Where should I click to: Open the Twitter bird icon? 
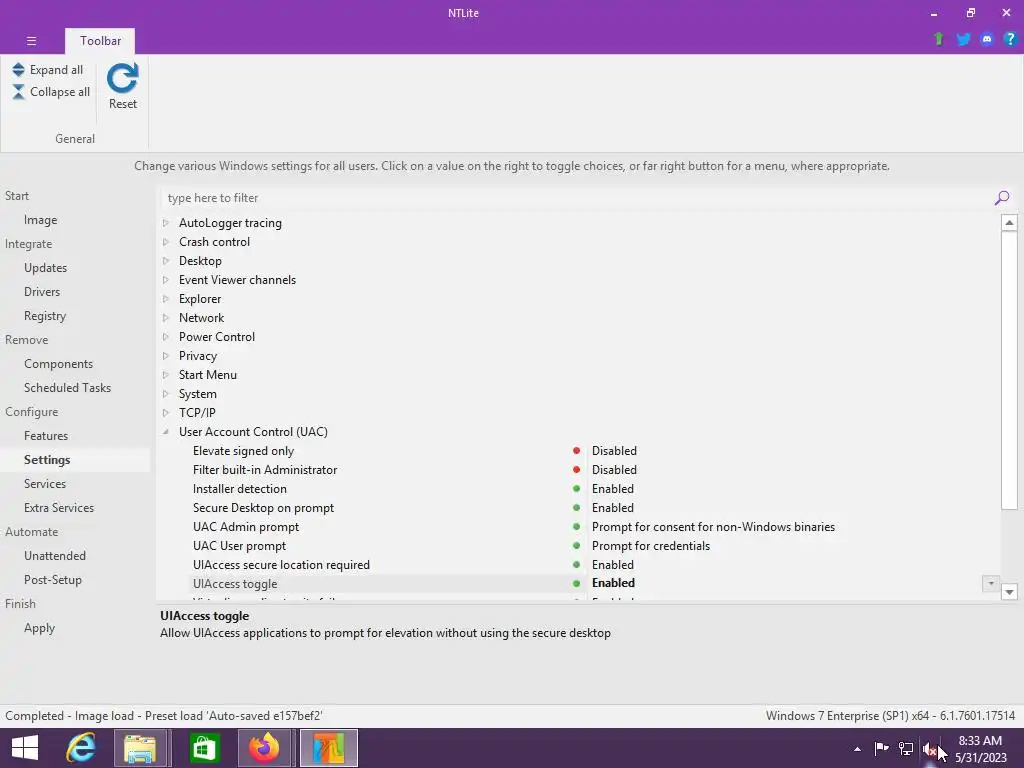tap(963, 39)
